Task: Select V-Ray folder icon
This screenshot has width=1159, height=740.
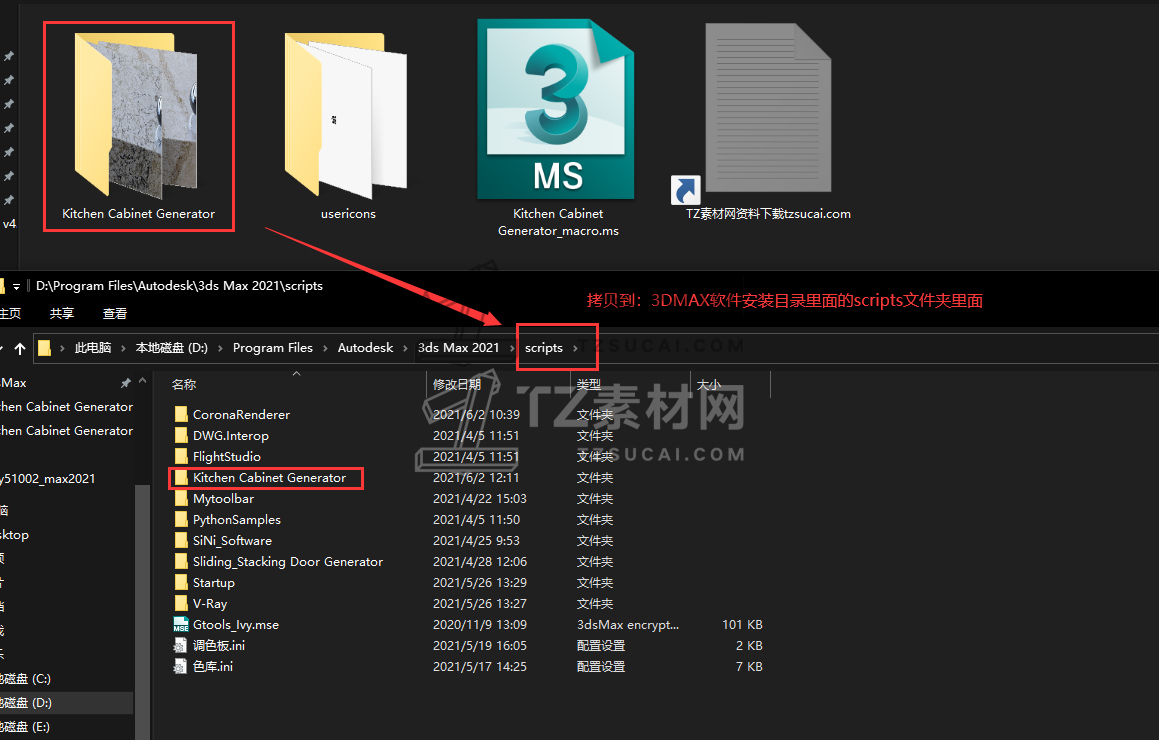Action: [x=181, y=603]
